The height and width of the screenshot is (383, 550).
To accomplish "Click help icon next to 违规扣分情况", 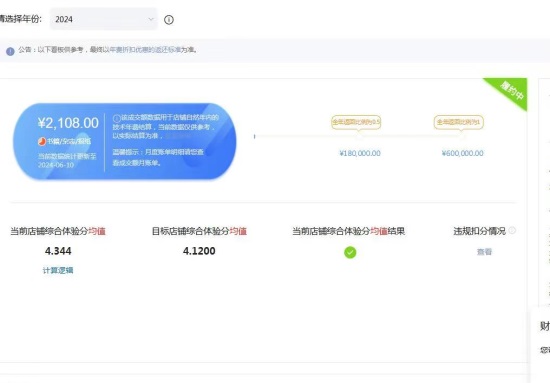I will pyautogui.click(x=512, y=230).
